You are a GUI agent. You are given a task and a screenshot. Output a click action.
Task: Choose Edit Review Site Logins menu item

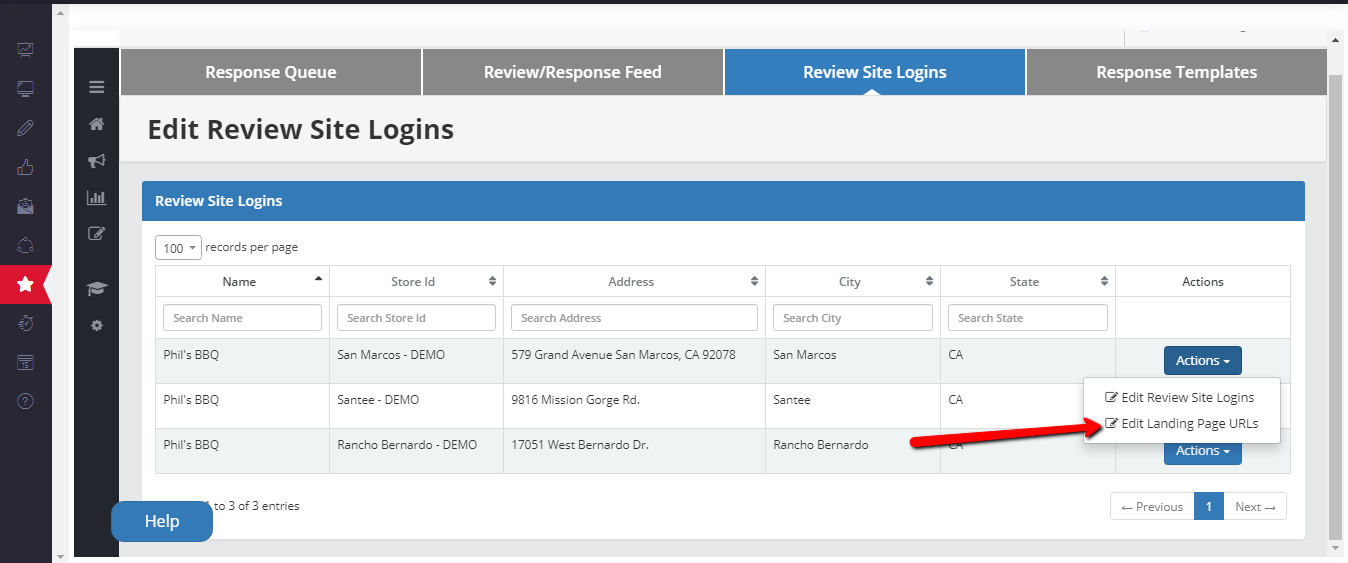1187,398
